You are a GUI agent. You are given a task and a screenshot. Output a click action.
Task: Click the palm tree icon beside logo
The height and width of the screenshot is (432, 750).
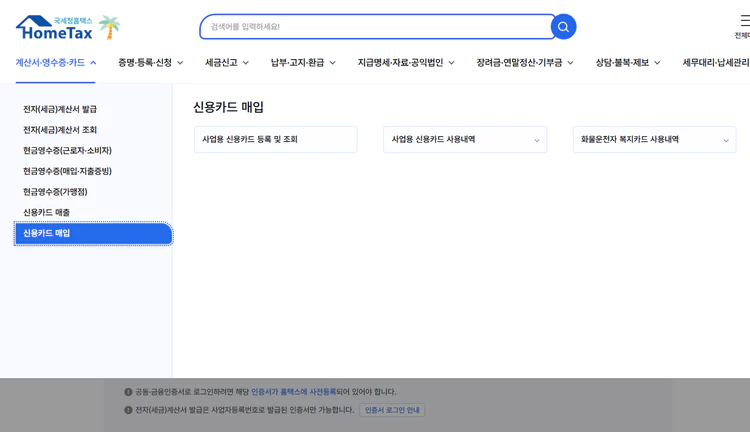(x=110, y=27)
